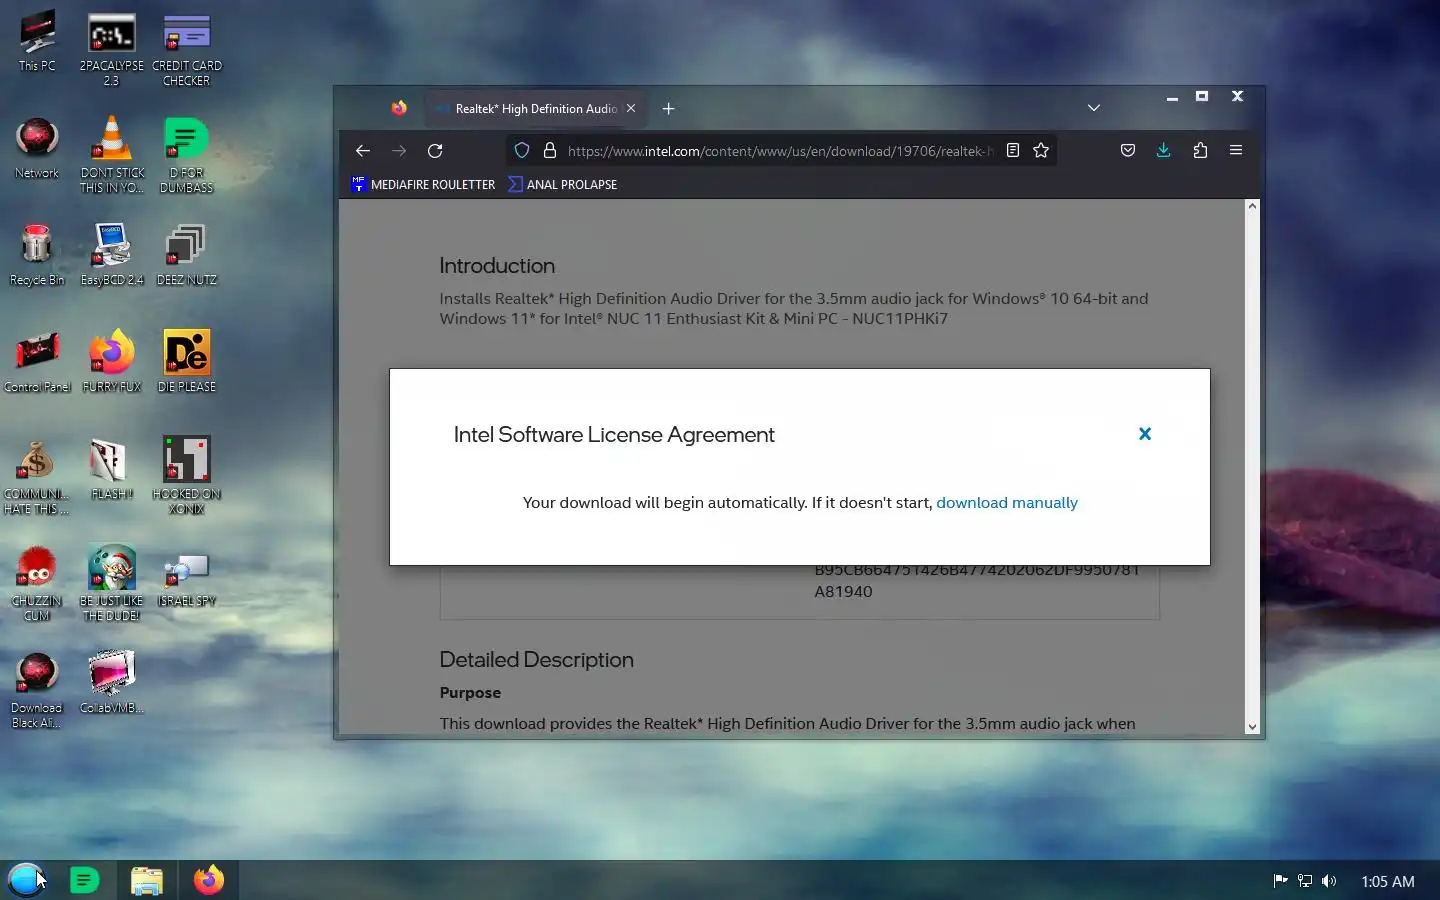Go forward in Firefox
Screen dimensions: 1440x900
click(x=399, y=151)
